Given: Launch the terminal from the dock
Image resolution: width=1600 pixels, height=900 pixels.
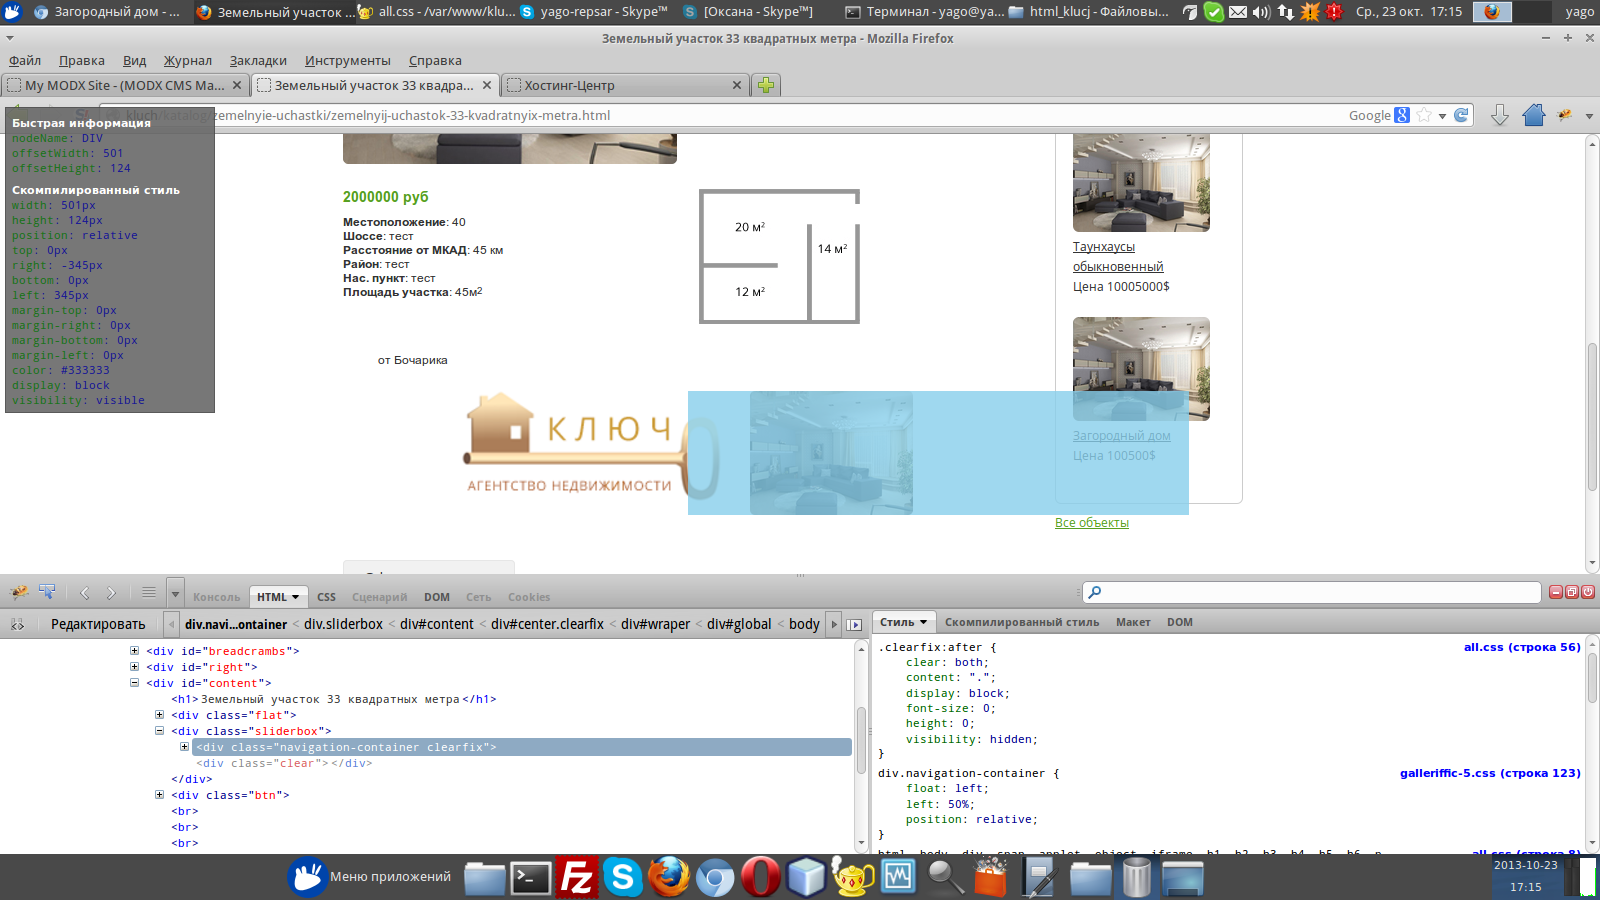Looking at the screenshot, I should 531,878.
